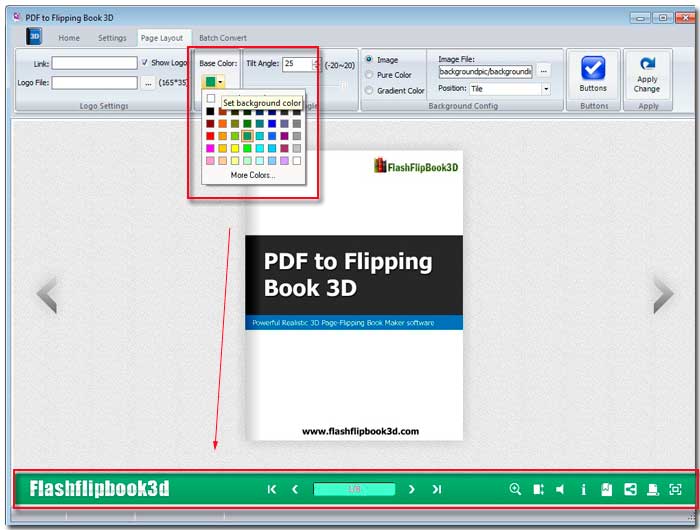Click the 3D application logo button
The height and width of the screenshot is (530, 700).
[34, 37]
